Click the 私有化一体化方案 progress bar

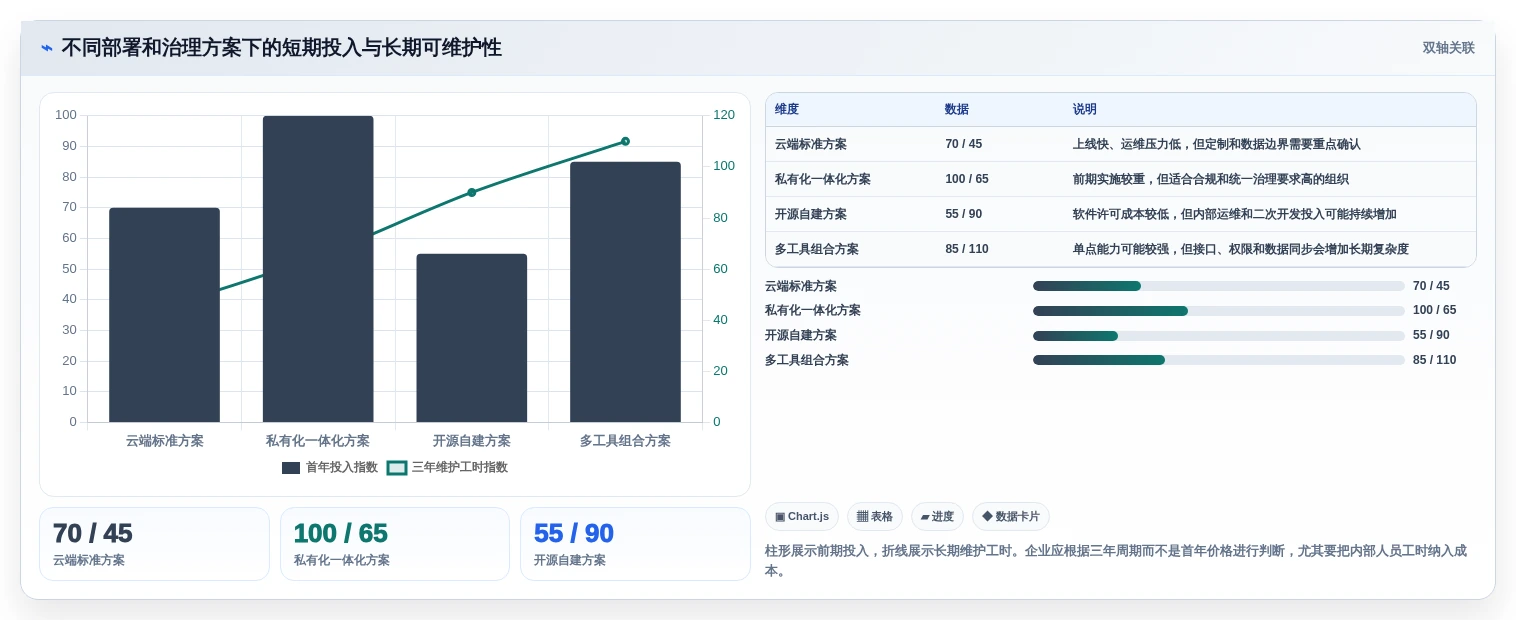(1218, 311)
